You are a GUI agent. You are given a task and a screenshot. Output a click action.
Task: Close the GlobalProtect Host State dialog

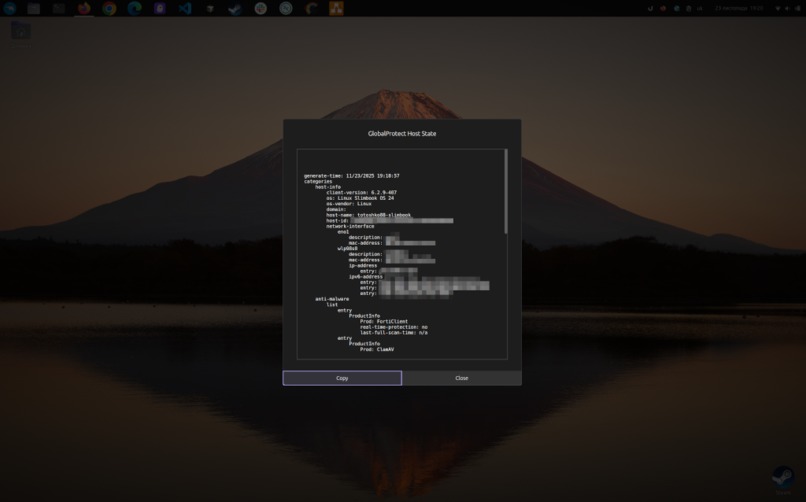click(462, 378)
